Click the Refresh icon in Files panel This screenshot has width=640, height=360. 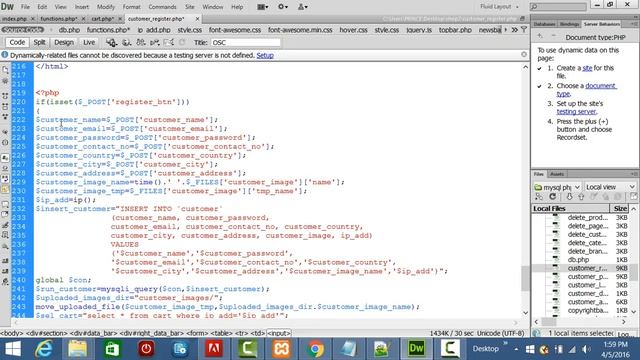[553, 197]
